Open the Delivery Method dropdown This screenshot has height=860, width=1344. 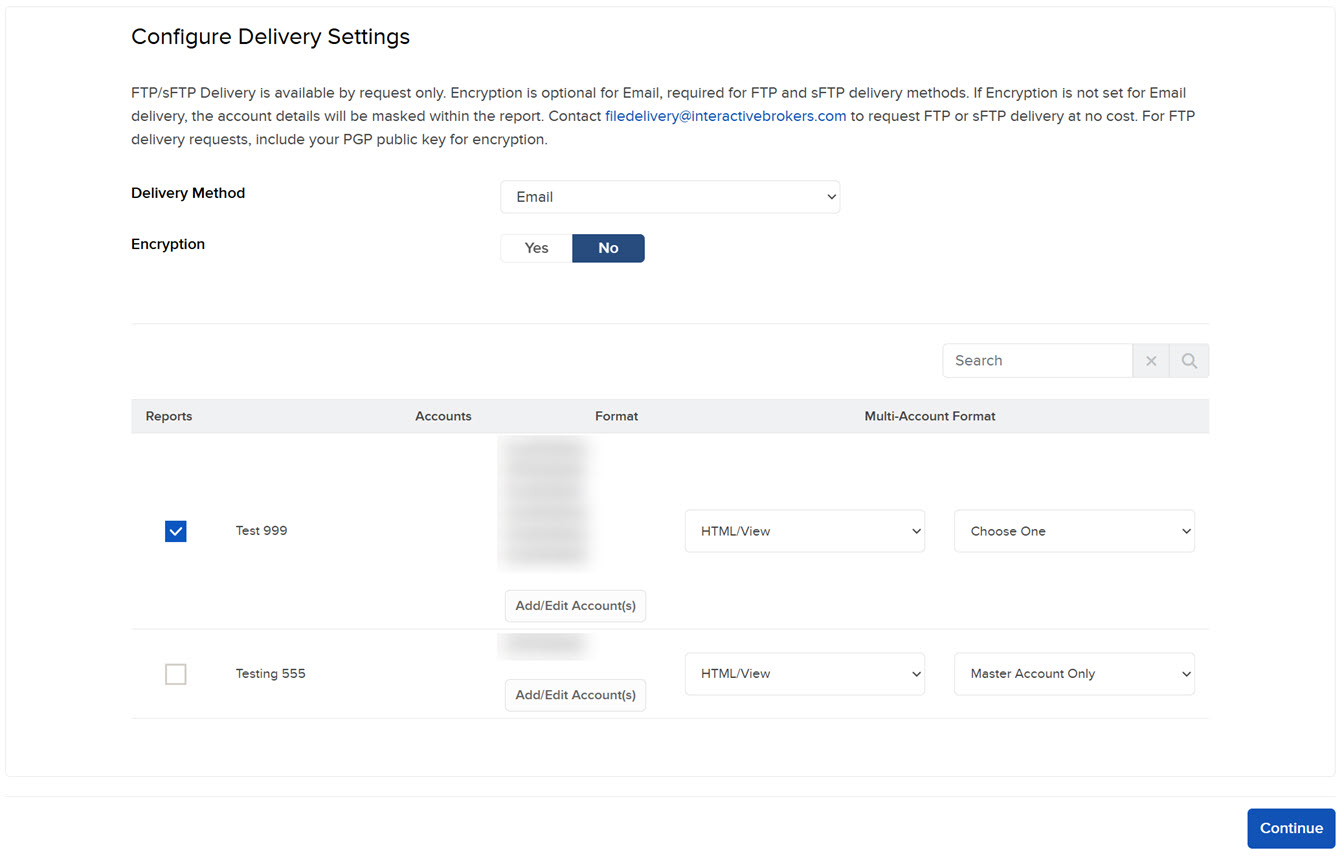pos(669,196)
